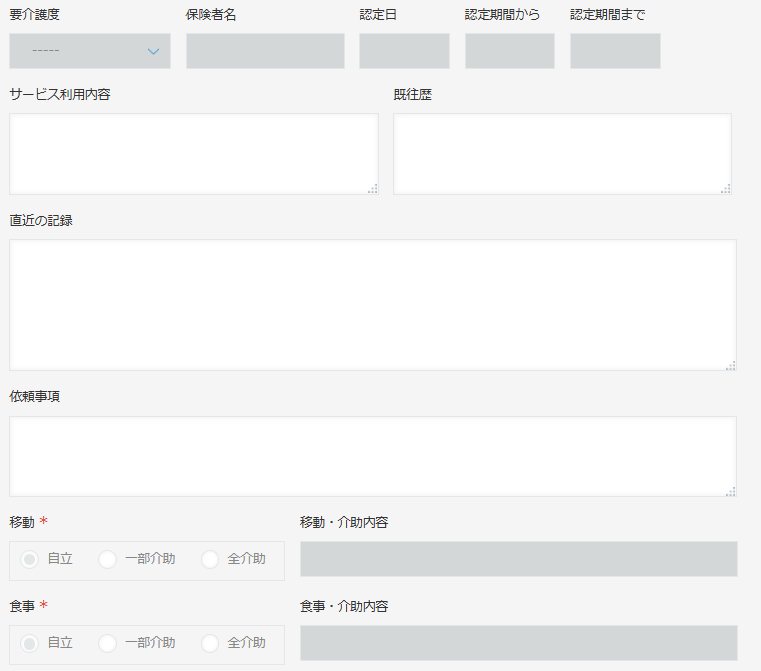The width and height of the screenshot is (761, 671).
Task: Focus the 既往歴 text area
Action: click(x=562, y=153)
